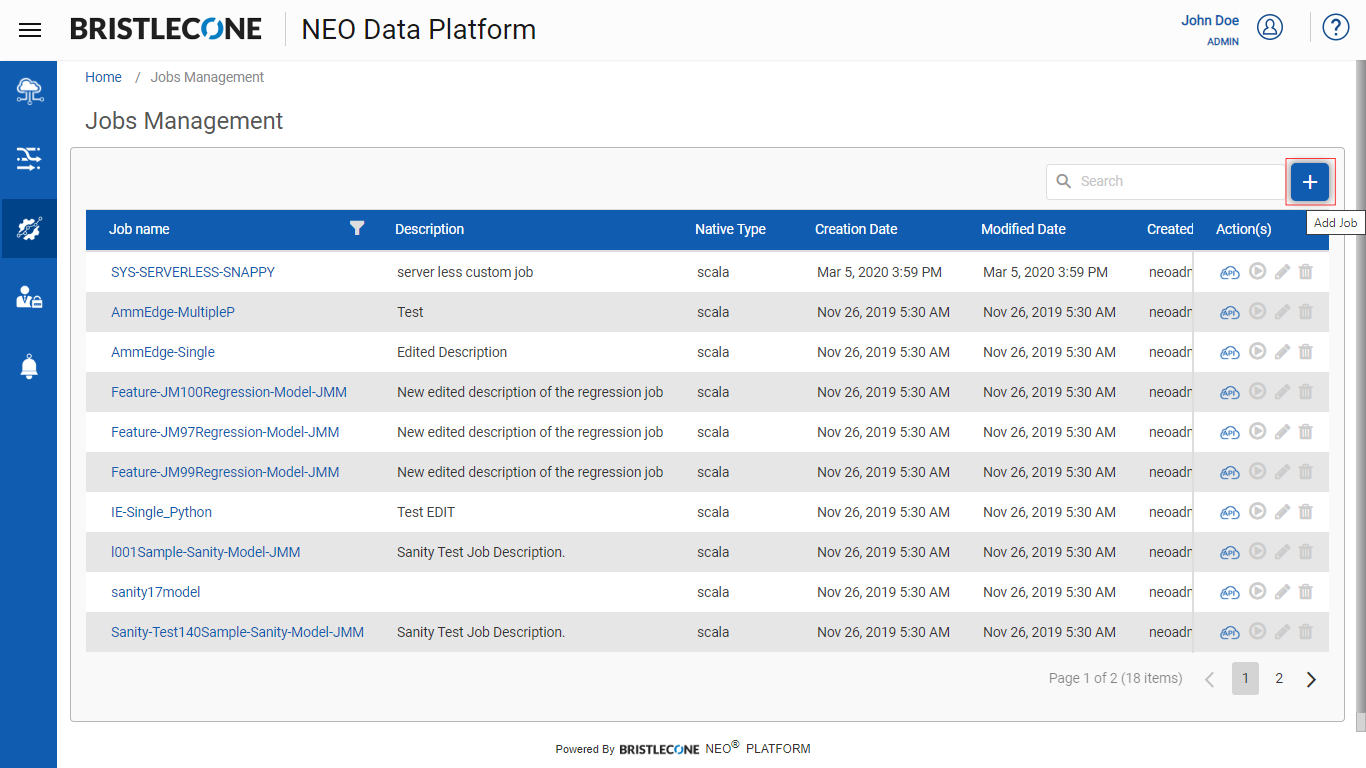Open Feature-JM97Regression-Model-JMM job link

225,432
